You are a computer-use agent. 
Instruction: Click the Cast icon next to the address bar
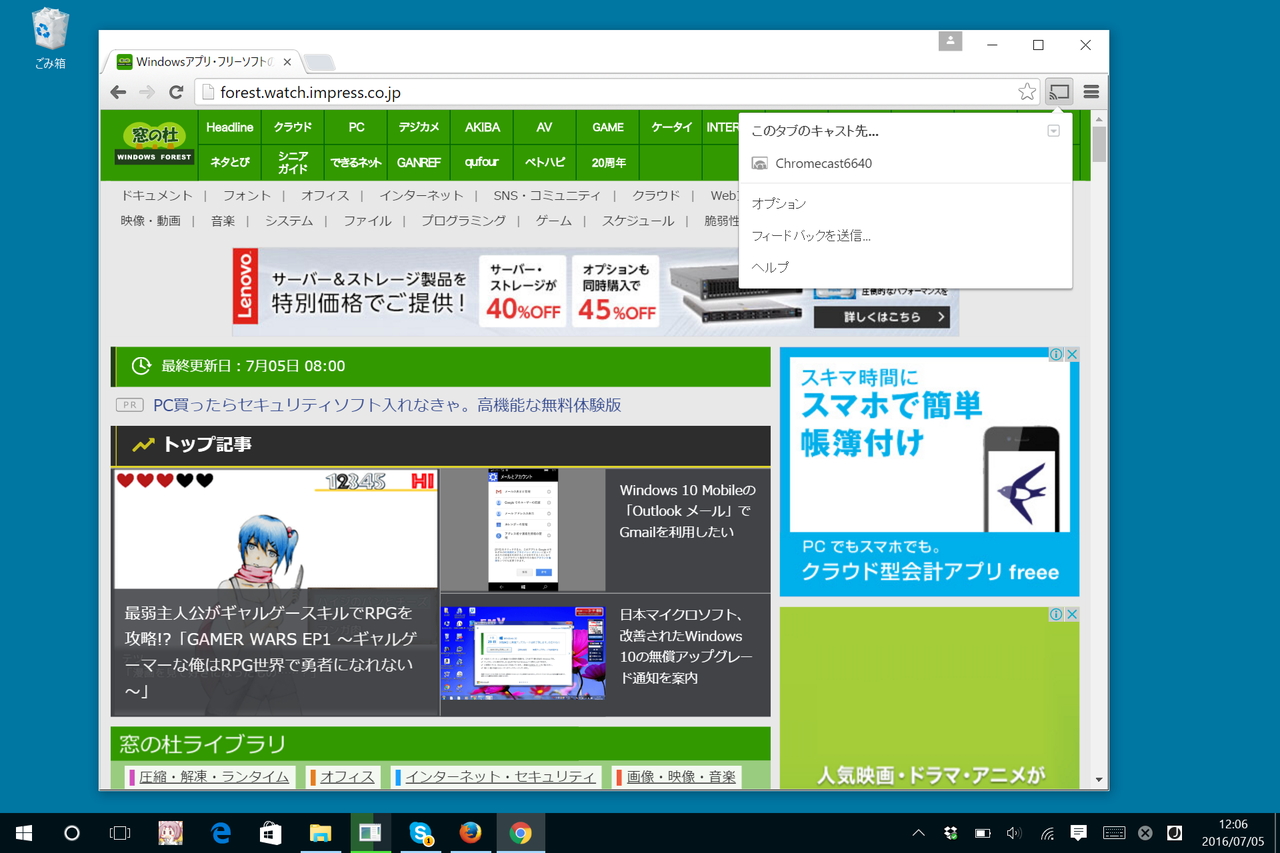[1058, 91]
